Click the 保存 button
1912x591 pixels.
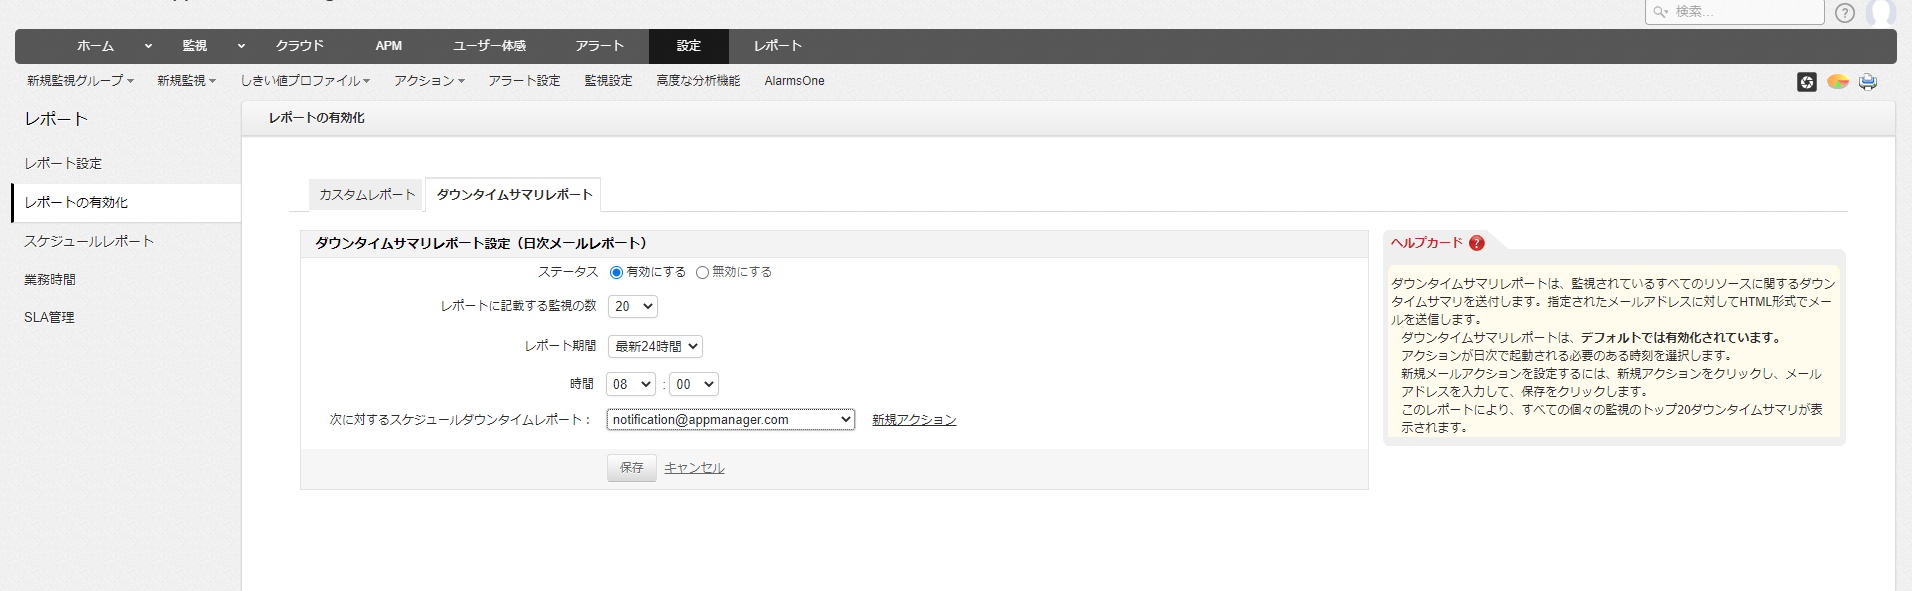coord(632,468)
